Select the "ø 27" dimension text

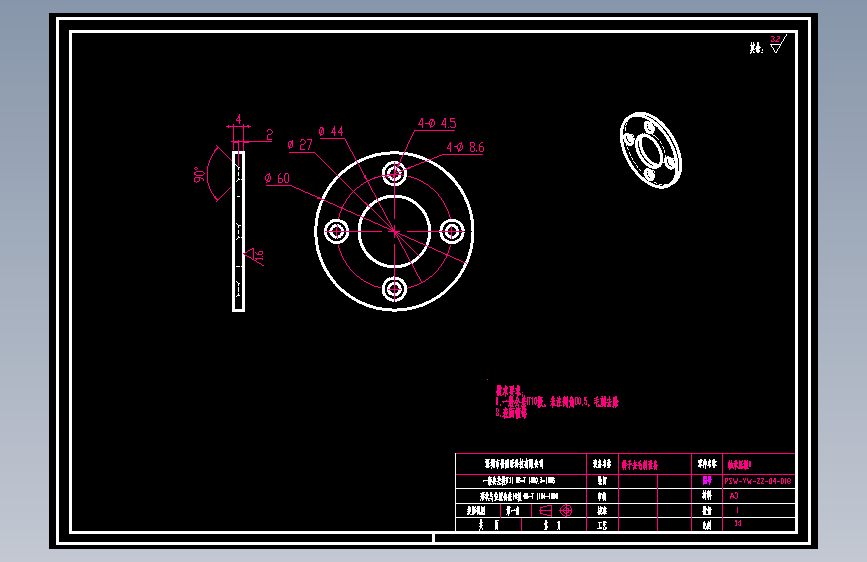tap(300, 145)
